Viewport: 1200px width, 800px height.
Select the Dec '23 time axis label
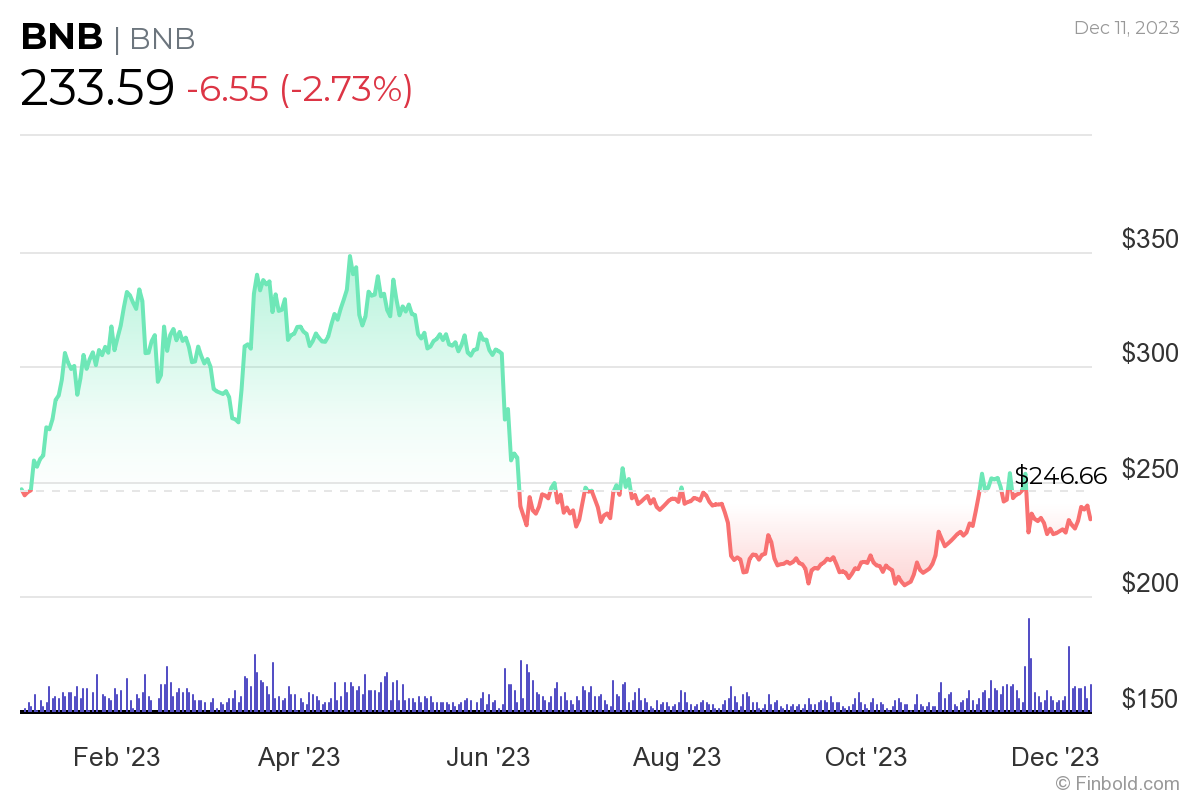(x=1056, y=757)
